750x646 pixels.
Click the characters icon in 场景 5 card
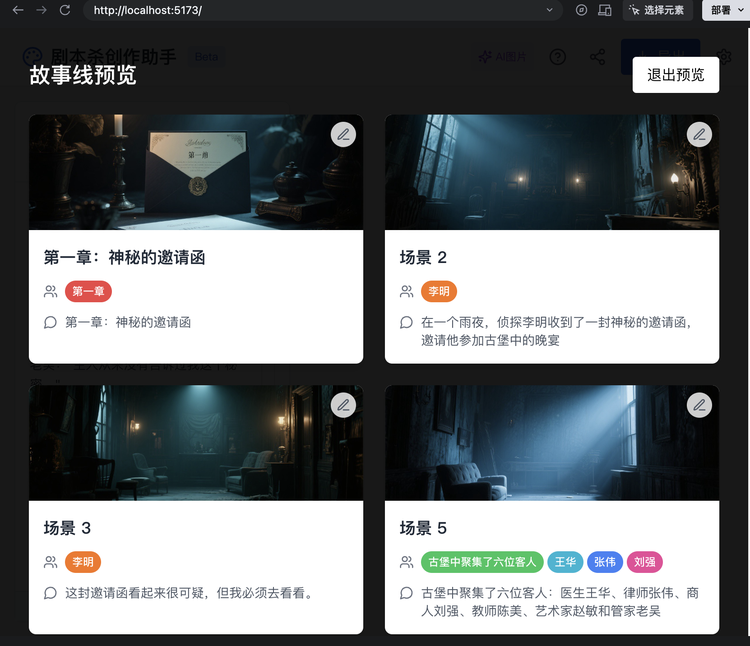(x=407, y=562)
